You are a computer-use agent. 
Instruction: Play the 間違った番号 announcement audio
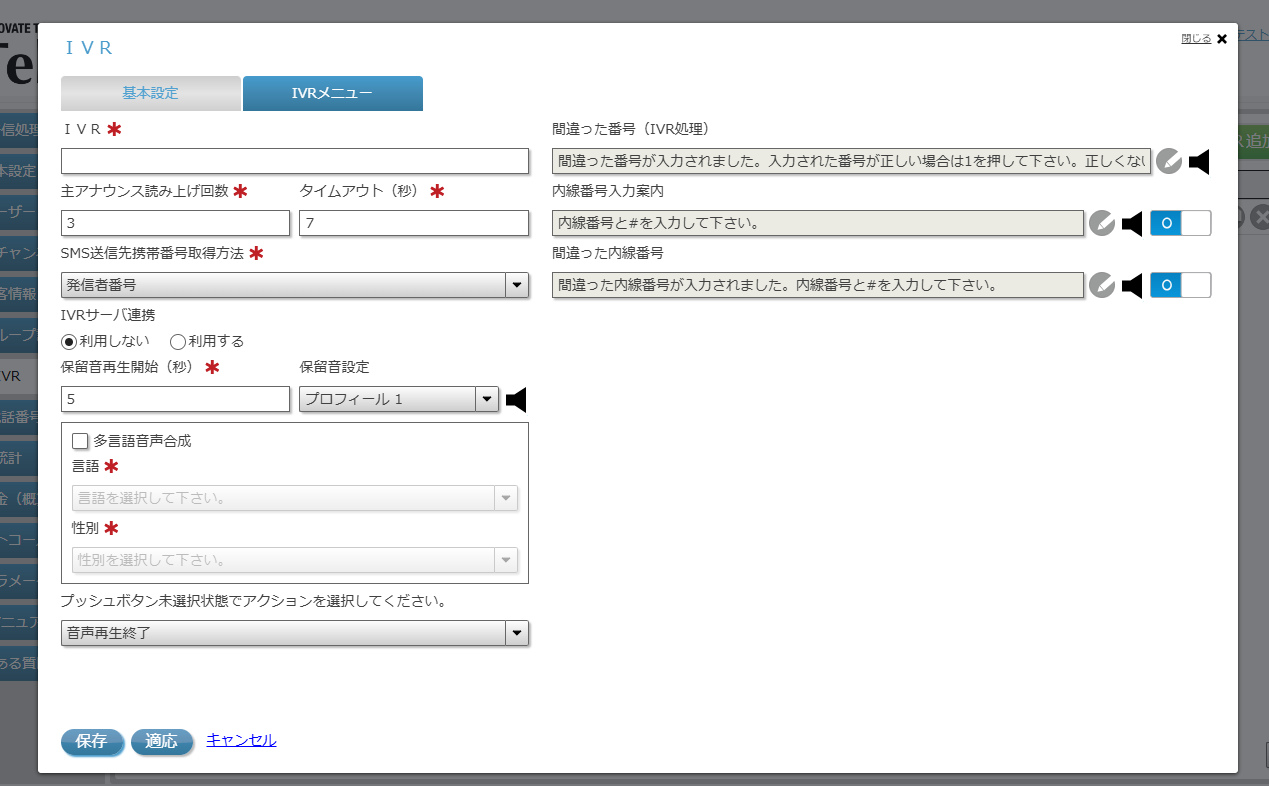point(1197,161)
